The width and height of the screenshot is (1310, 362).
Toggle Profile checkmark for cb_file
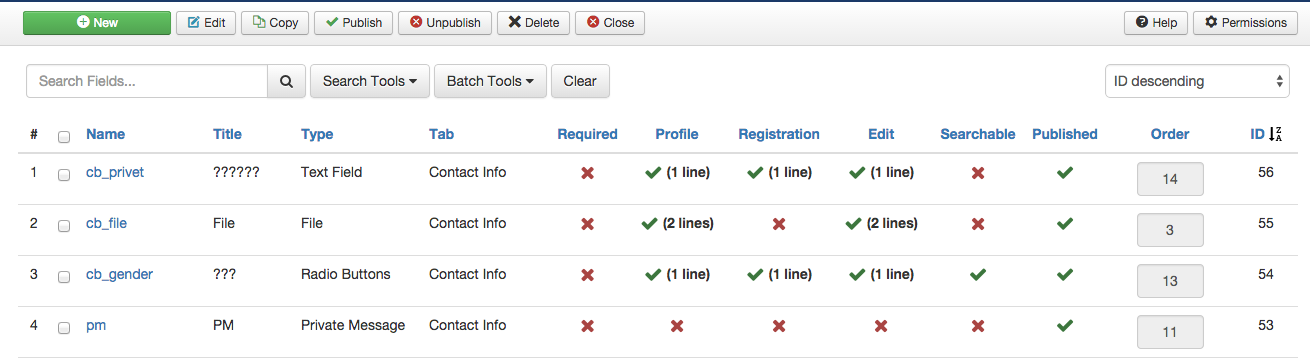coord(650,224)
